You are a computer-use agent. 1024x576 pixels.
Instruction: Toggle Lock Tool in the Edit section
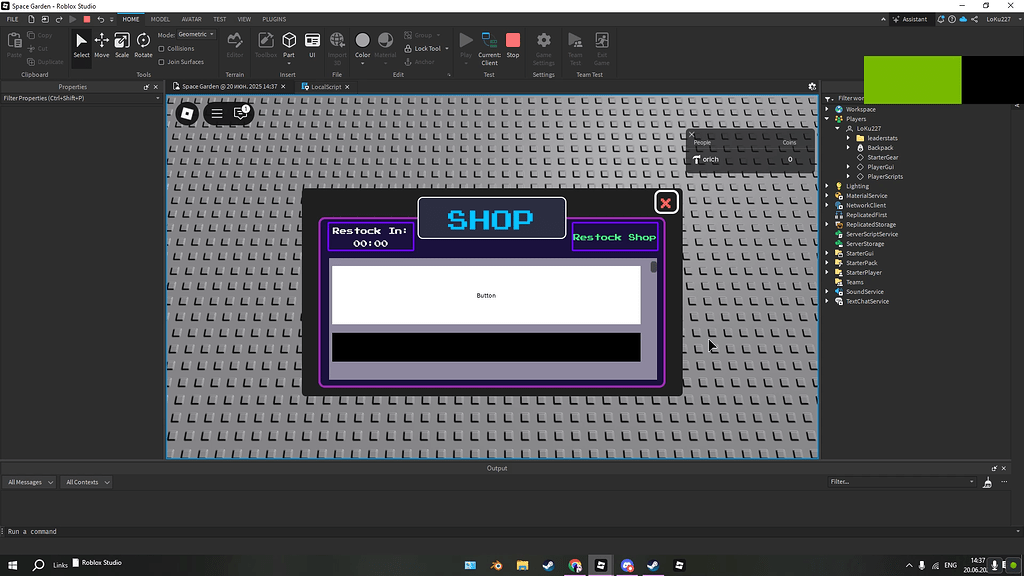424,48
